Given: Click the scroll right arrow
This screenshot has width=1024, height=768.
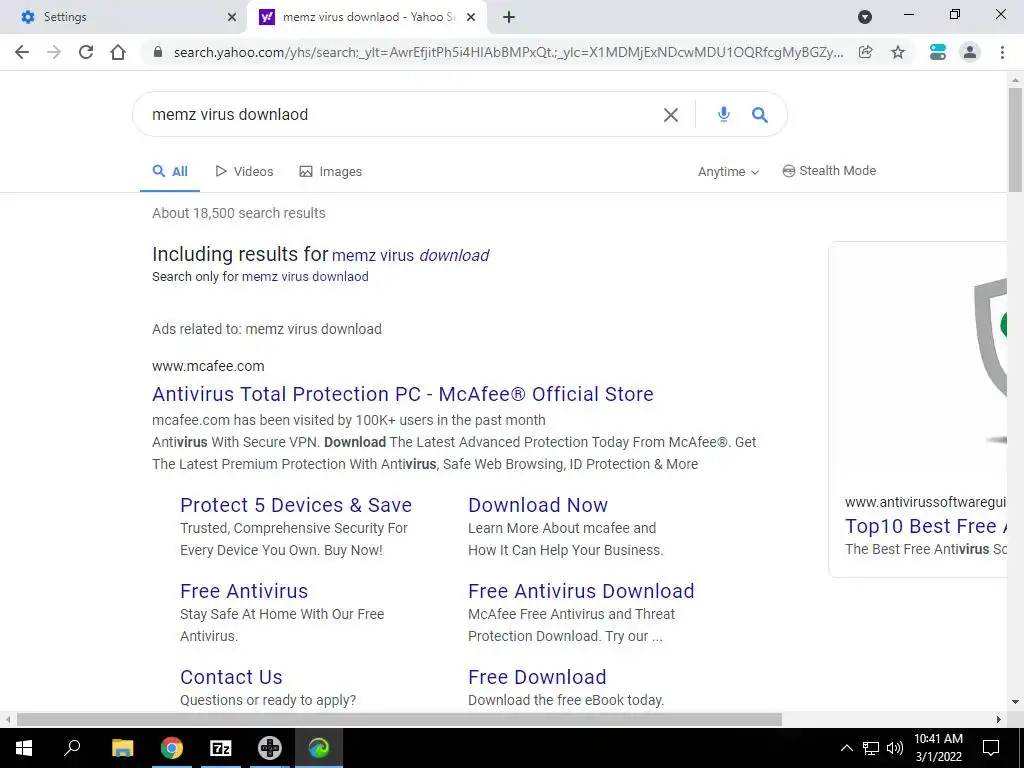Looking at the screenshot, I should click(999, 720).
